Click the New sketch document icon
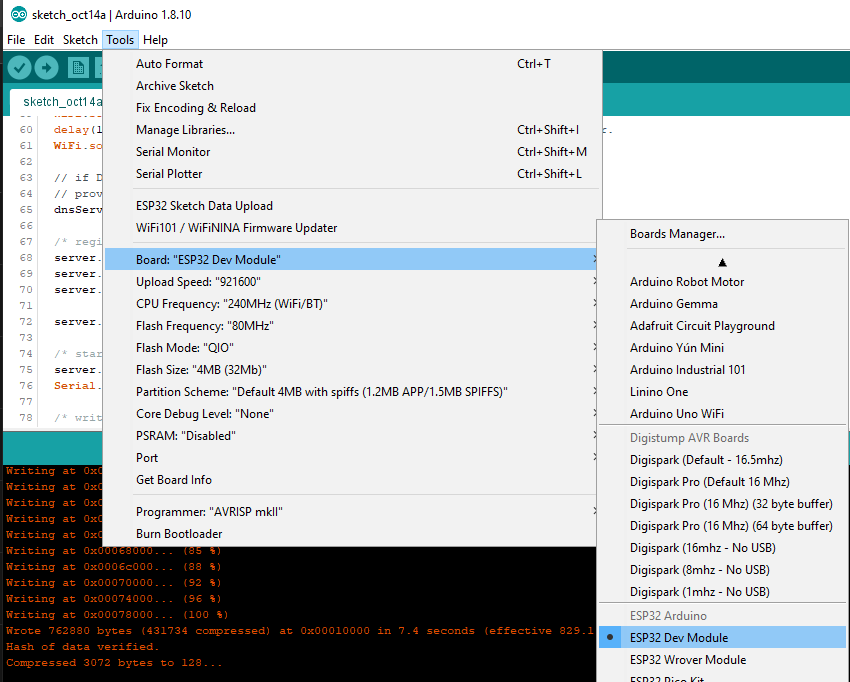This screenshot has width=850, height=682. coord(79,68)
